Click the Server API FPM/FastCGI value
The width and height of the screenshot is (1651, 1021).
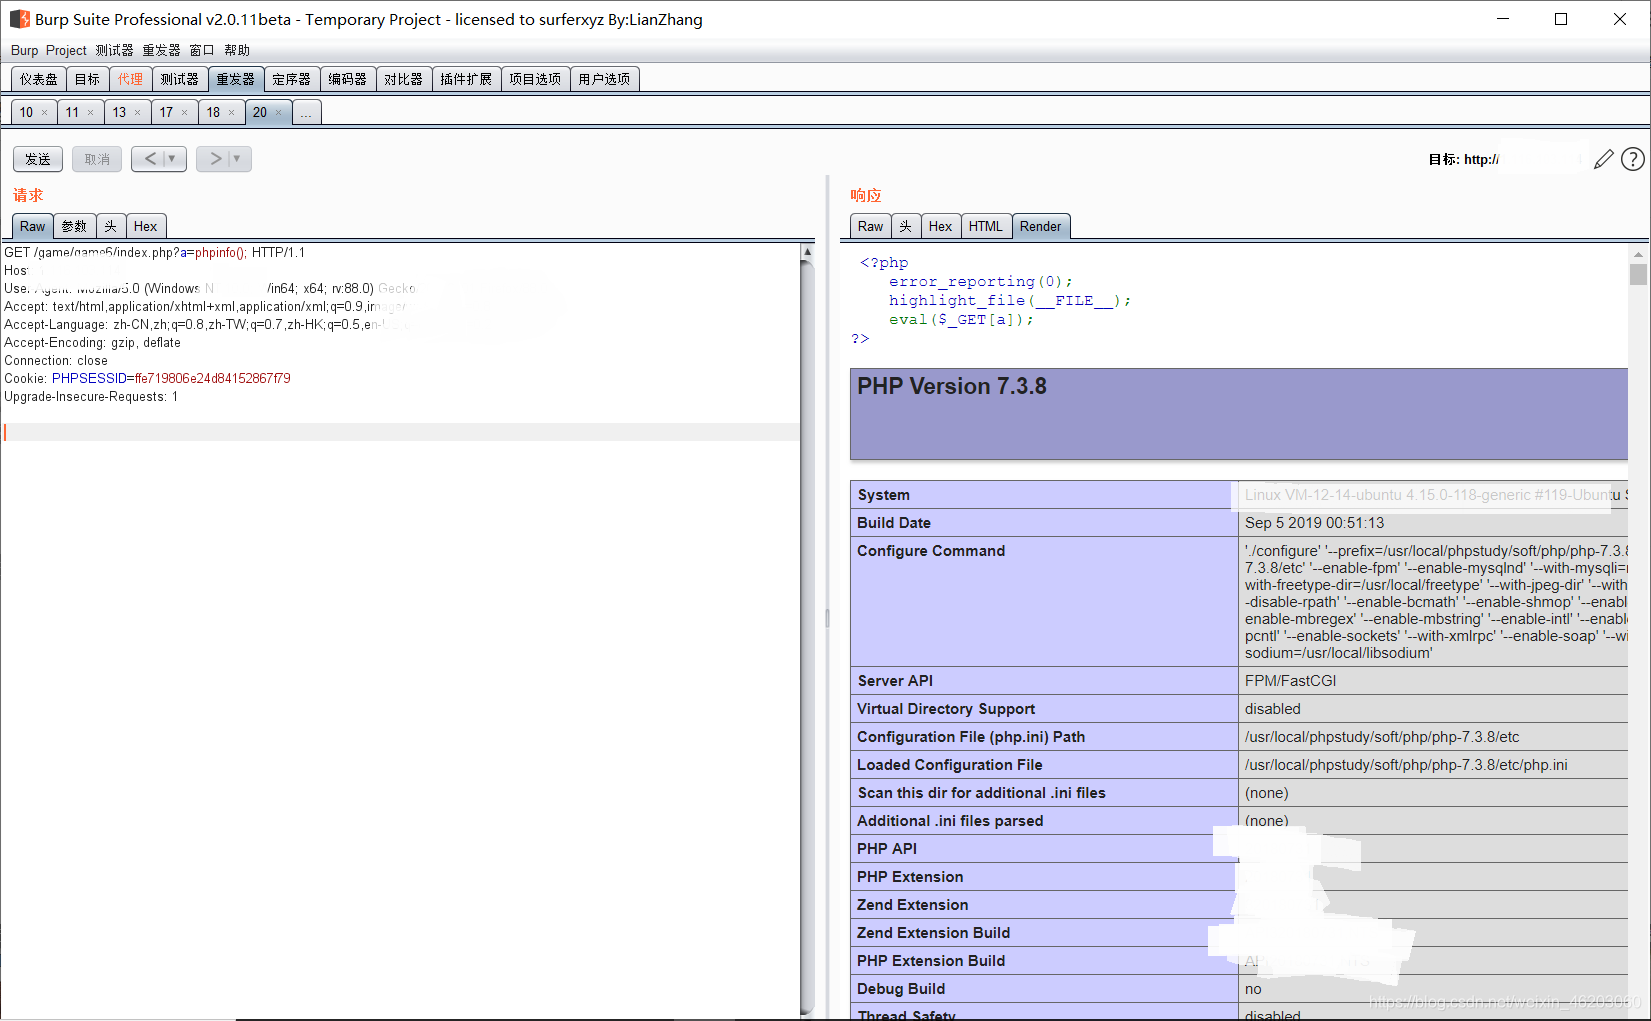tap(1290, 681)
